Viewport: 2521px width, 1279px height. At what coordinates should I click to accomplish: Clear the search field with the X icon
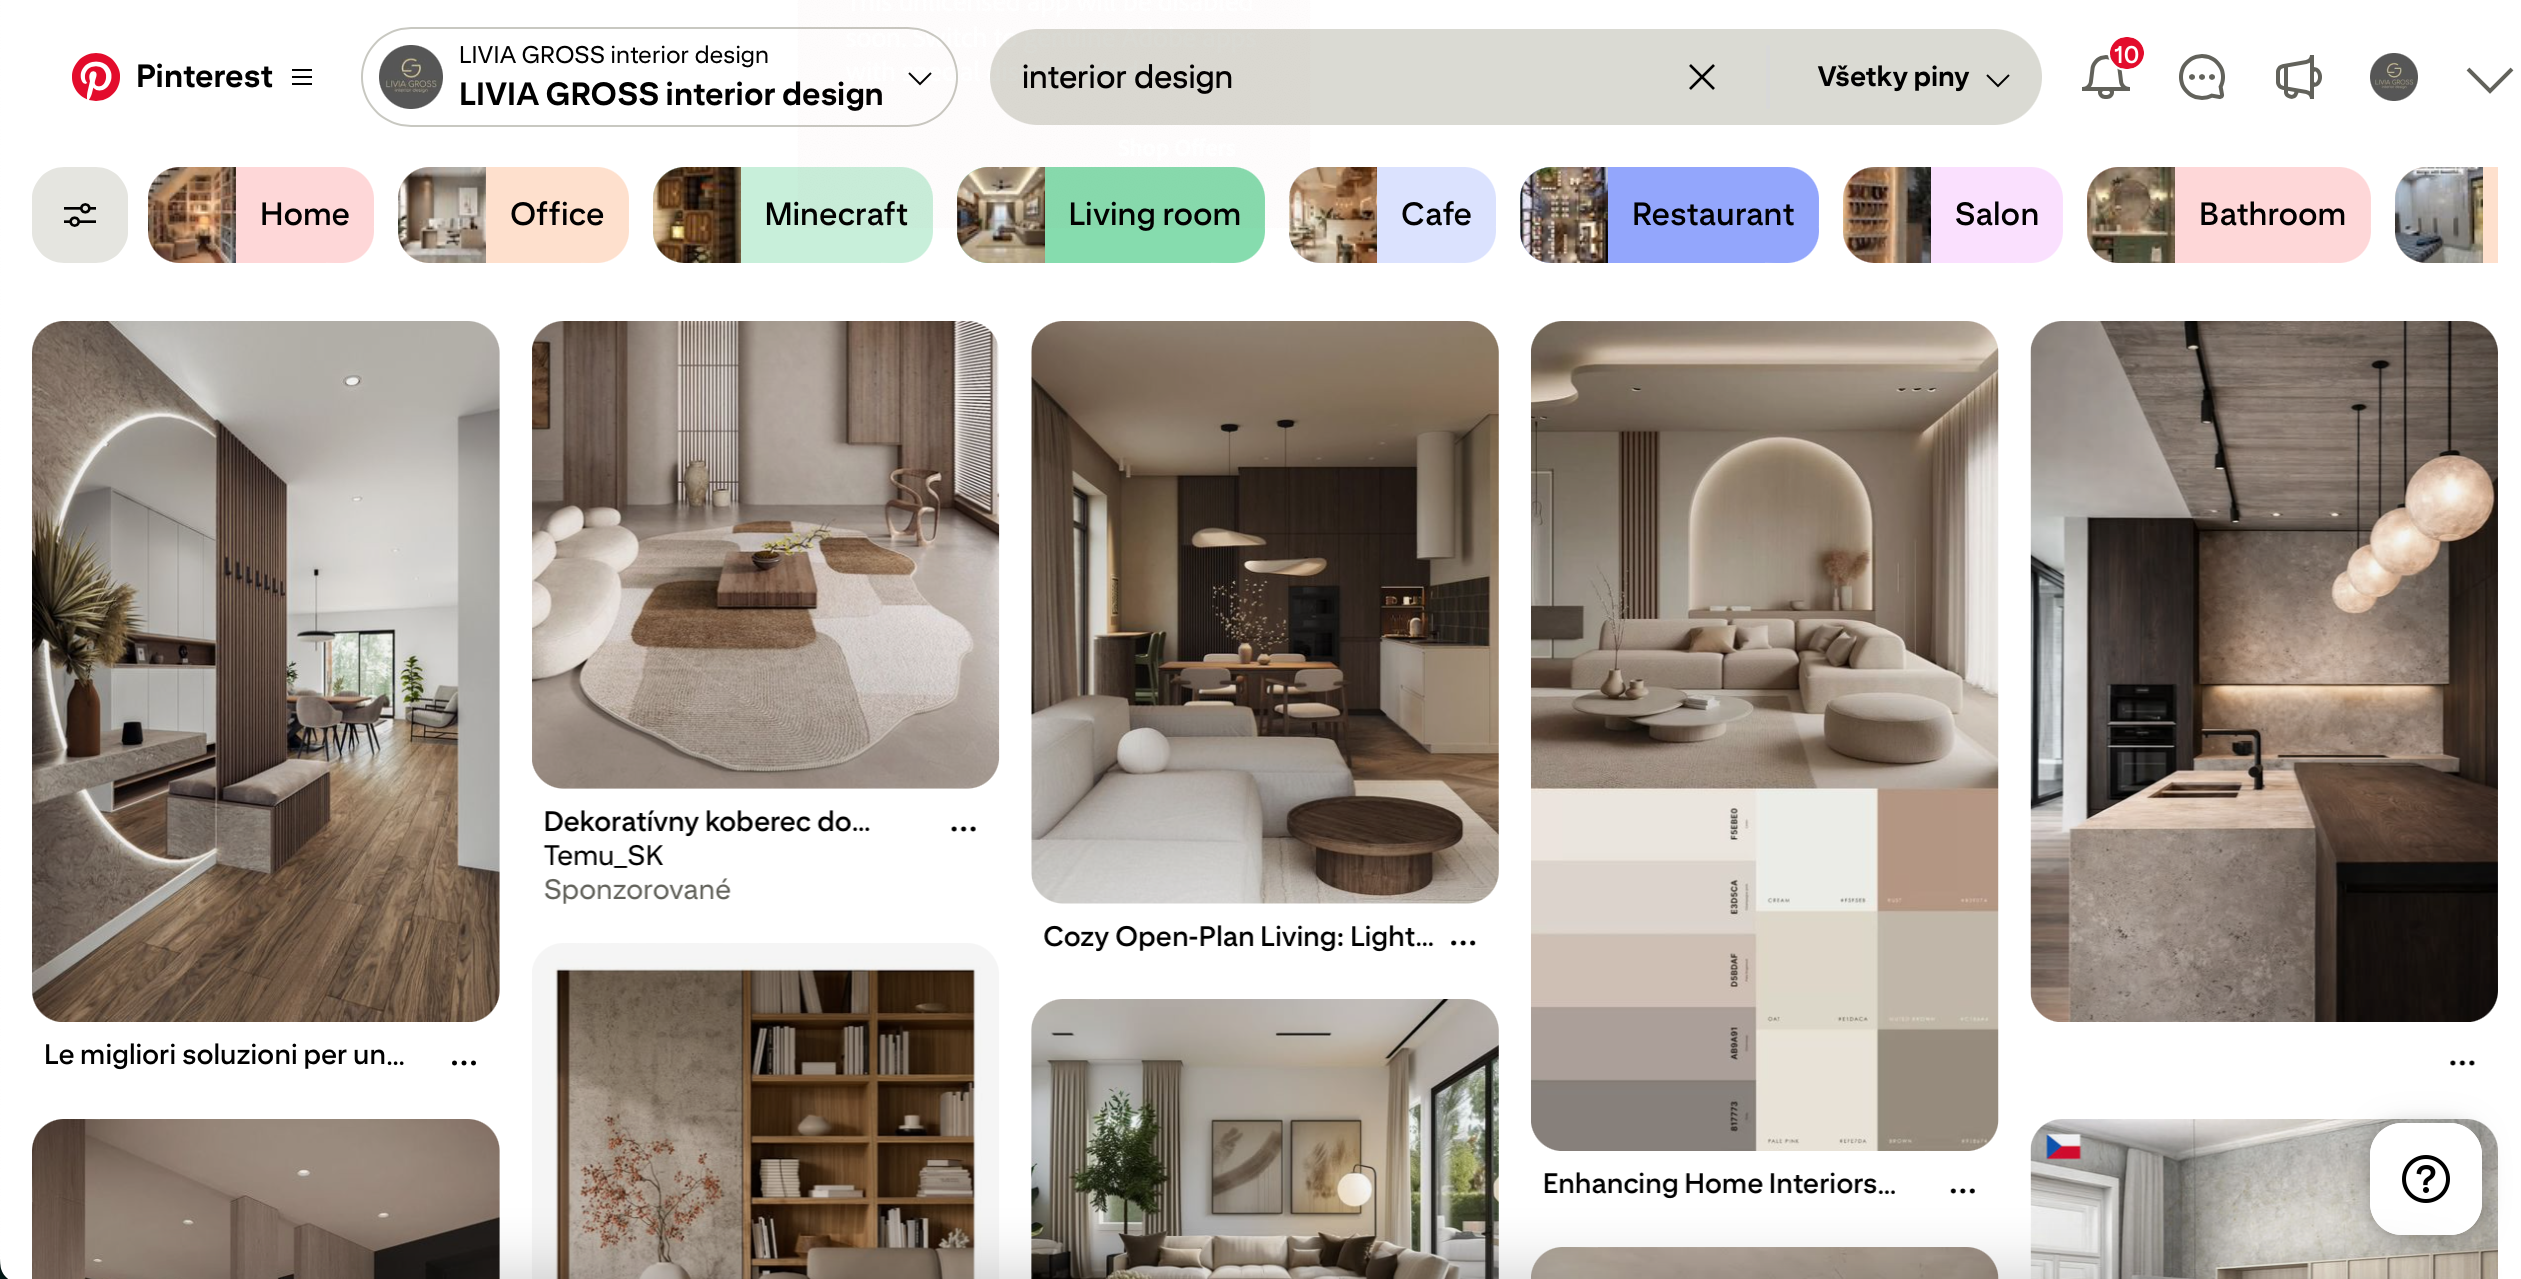[1701, 76]
